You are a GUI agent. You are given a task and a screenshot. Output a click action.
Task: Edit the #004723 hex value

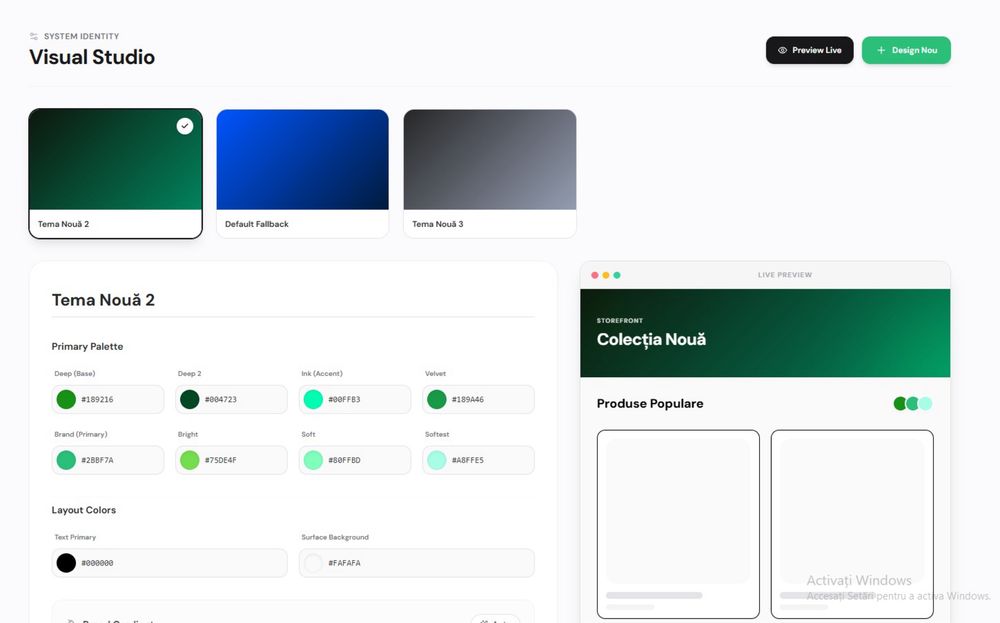click(221, 400)
